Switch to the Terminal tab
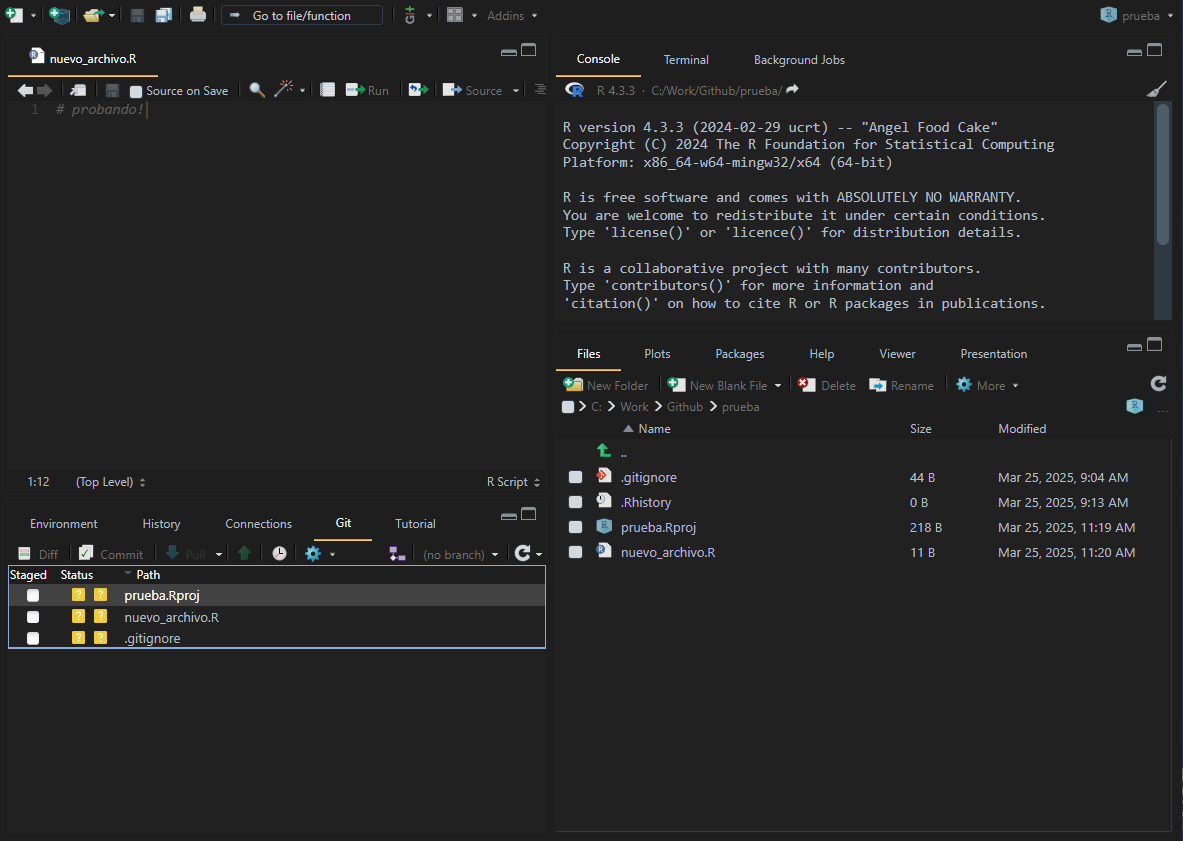The image size is (1183, 841). pos(686,60)
